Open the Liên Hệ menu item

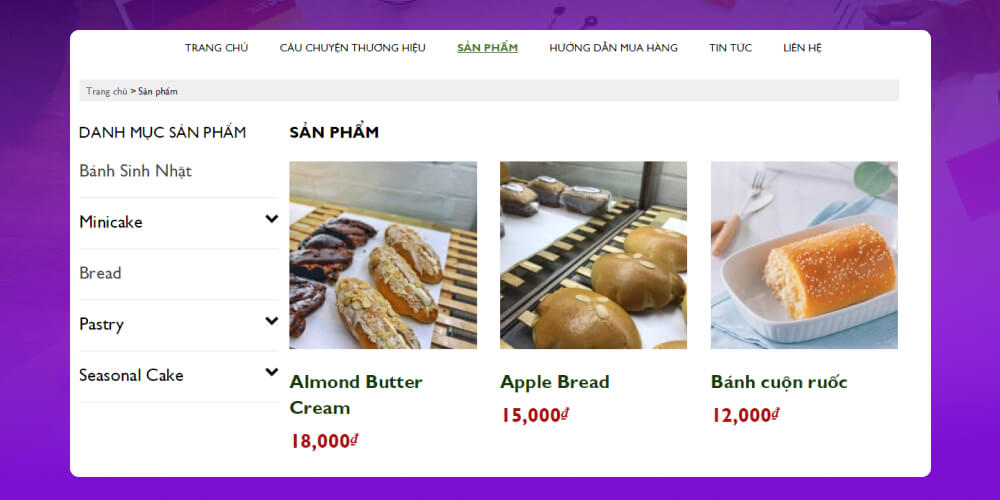(x=802, y=48)
